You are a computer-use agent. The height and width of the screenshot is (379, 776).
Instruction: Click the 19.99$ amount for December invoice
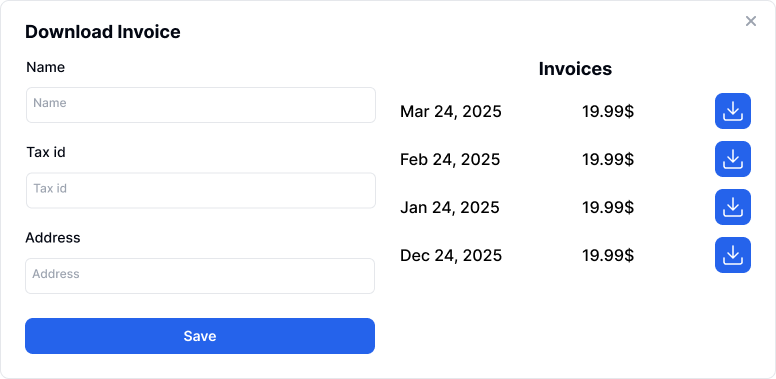click(x=608, y=256)
